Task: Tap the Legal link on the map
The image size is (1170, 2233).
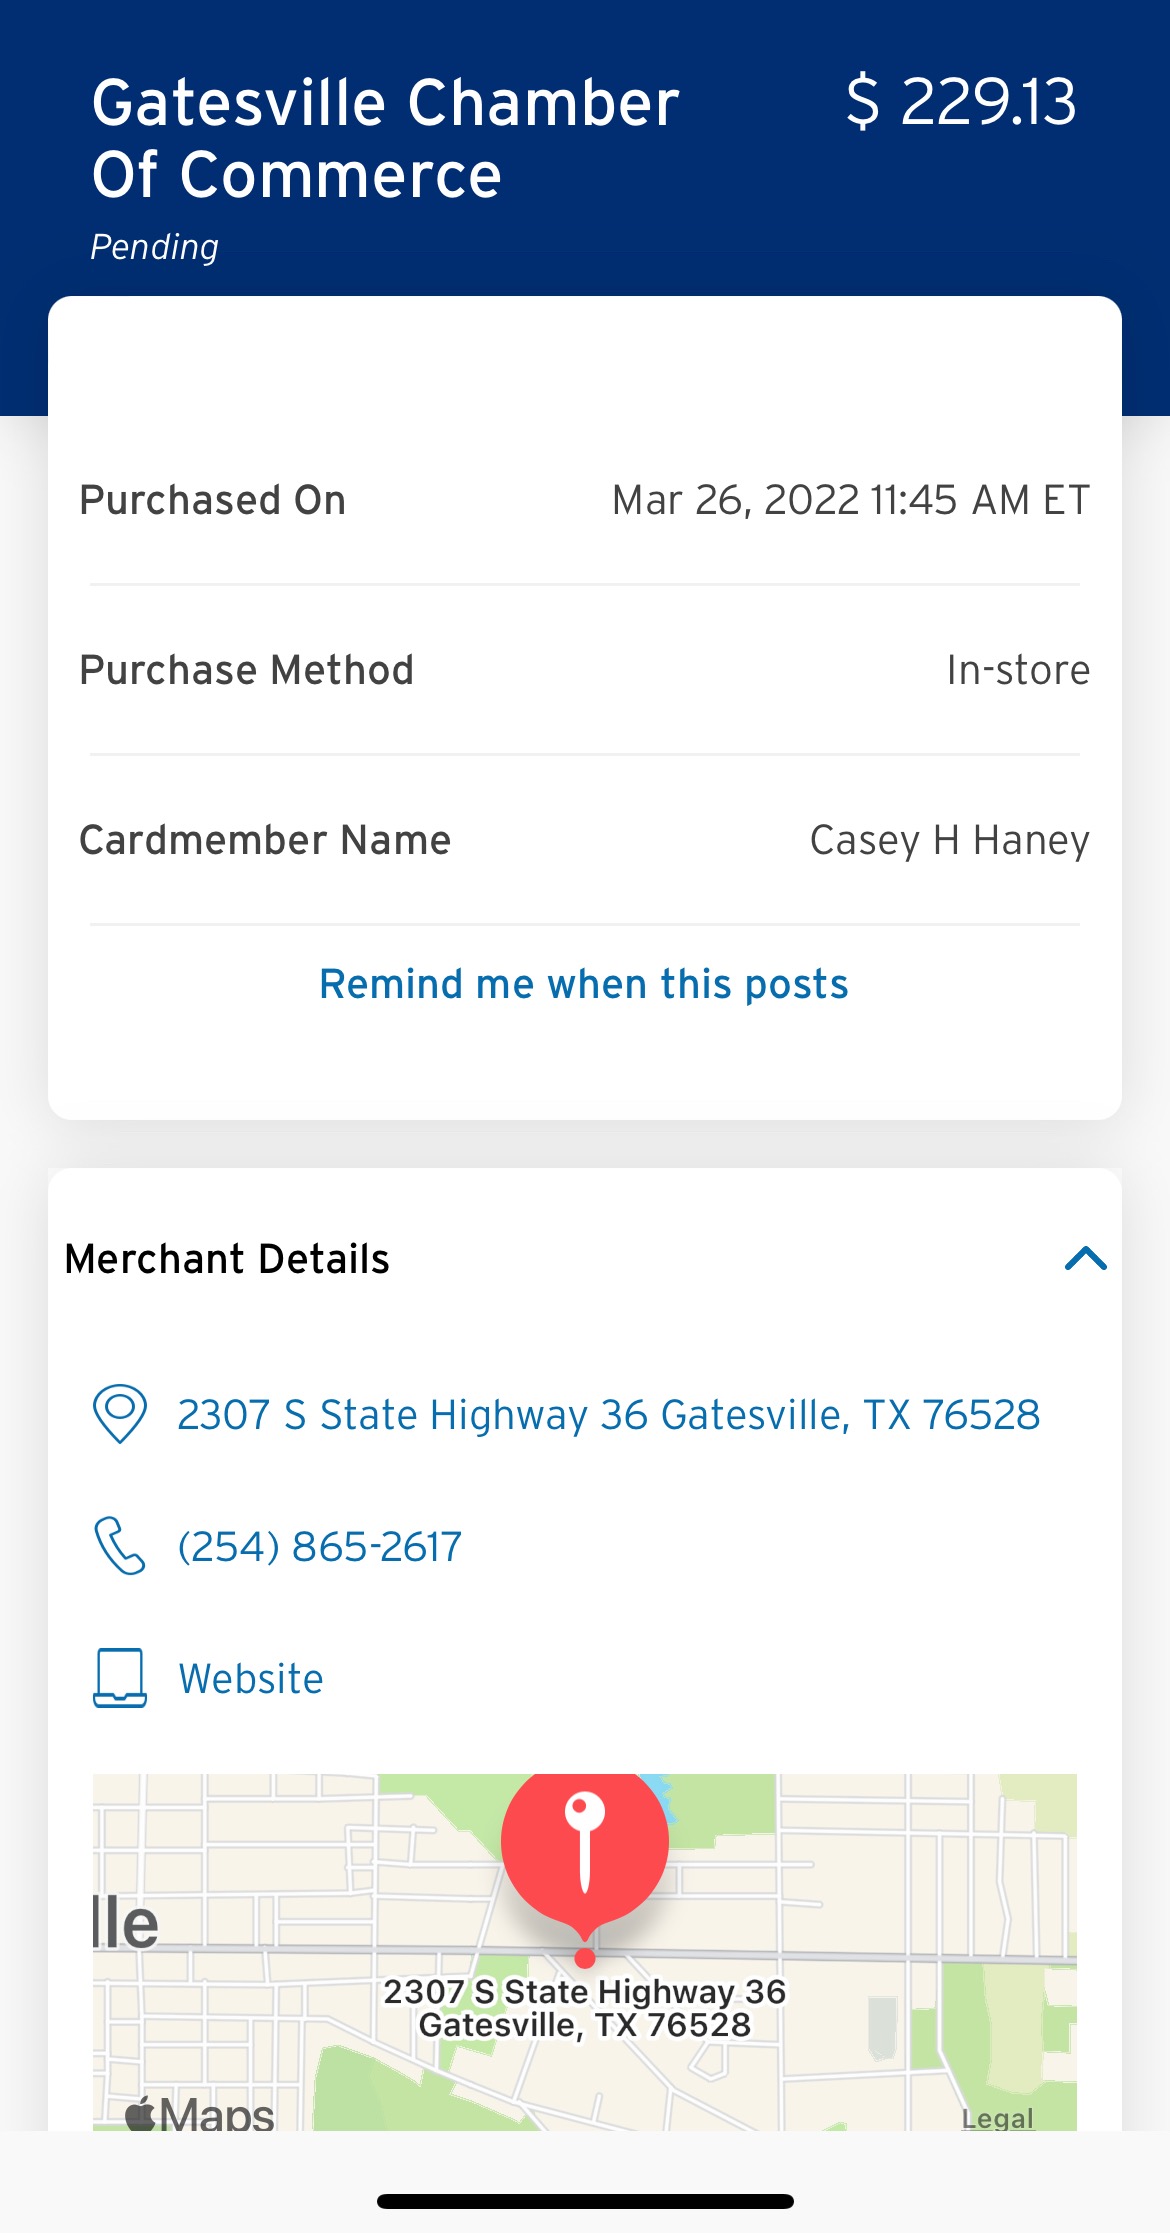Action: (x=997, y=2117)
